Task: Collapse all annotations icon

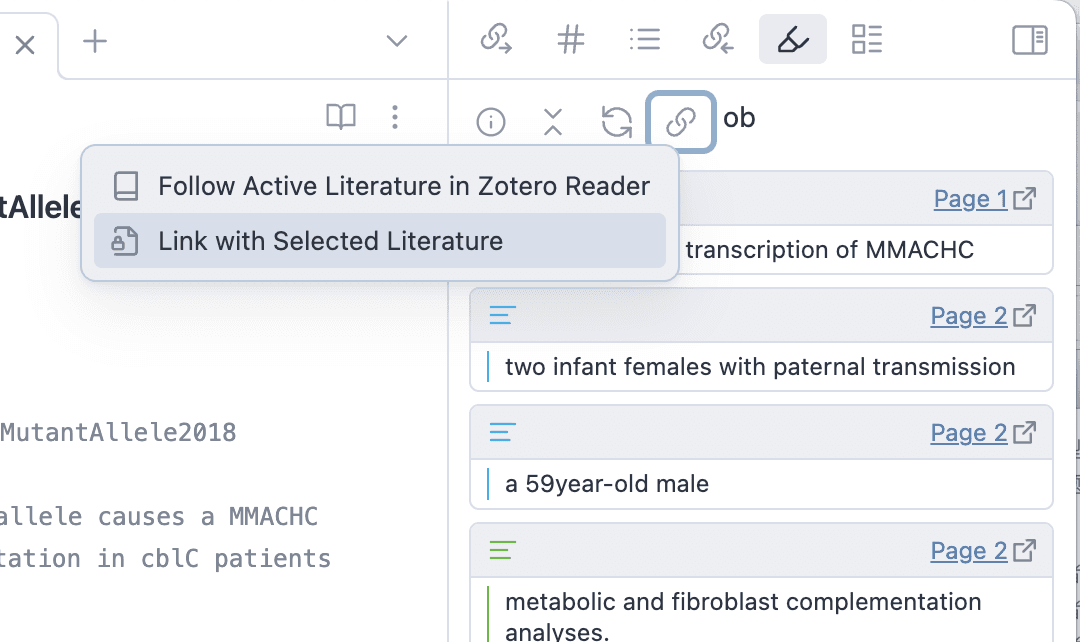Action: tap(553, 122)
